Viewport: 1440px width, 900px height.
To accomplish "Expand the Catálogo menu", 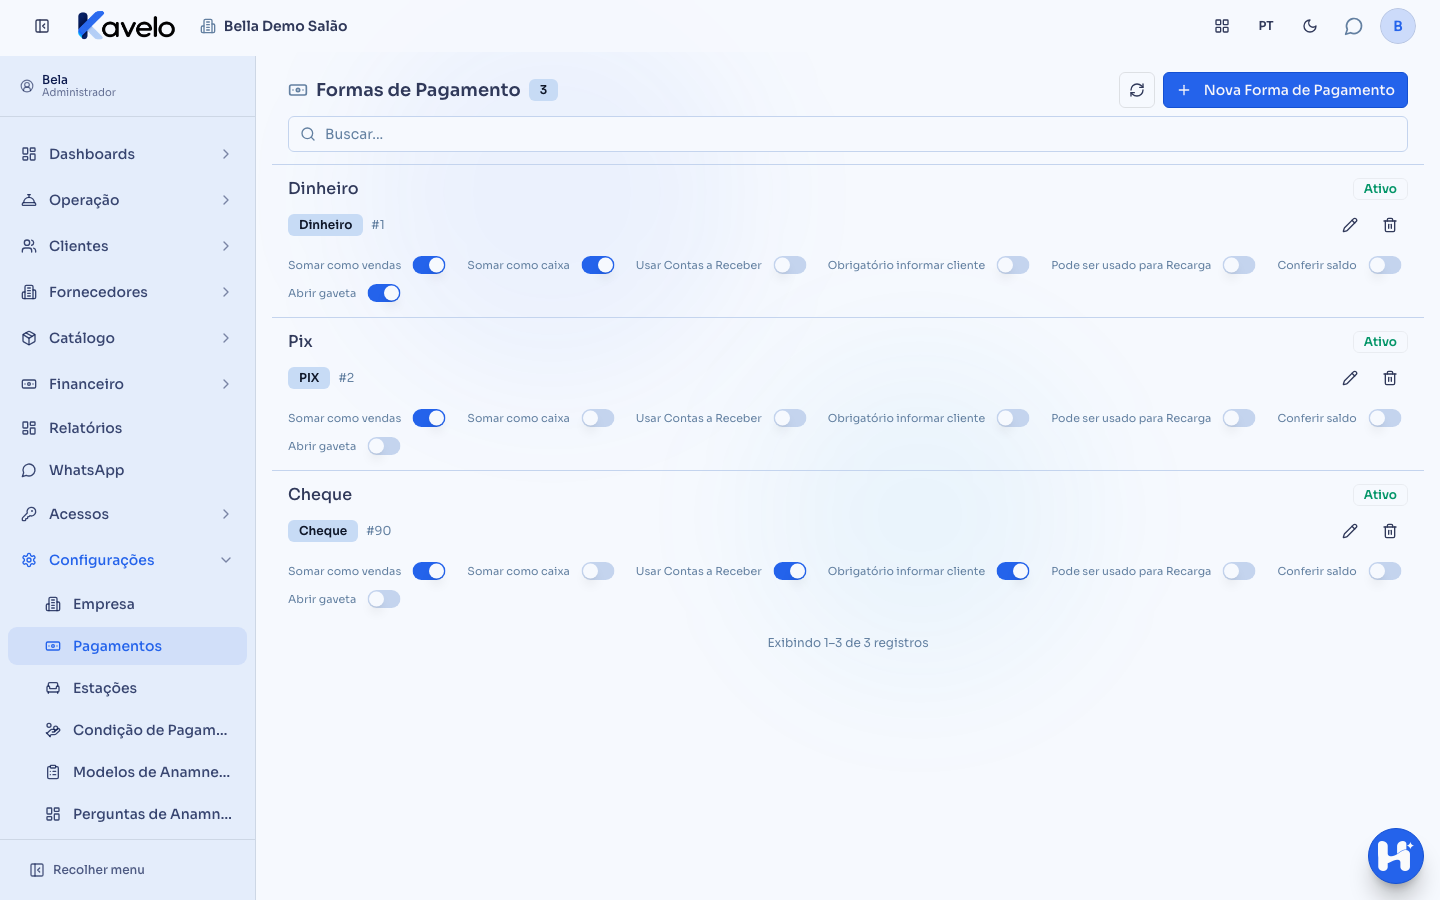I will click(x=128, y=338).
